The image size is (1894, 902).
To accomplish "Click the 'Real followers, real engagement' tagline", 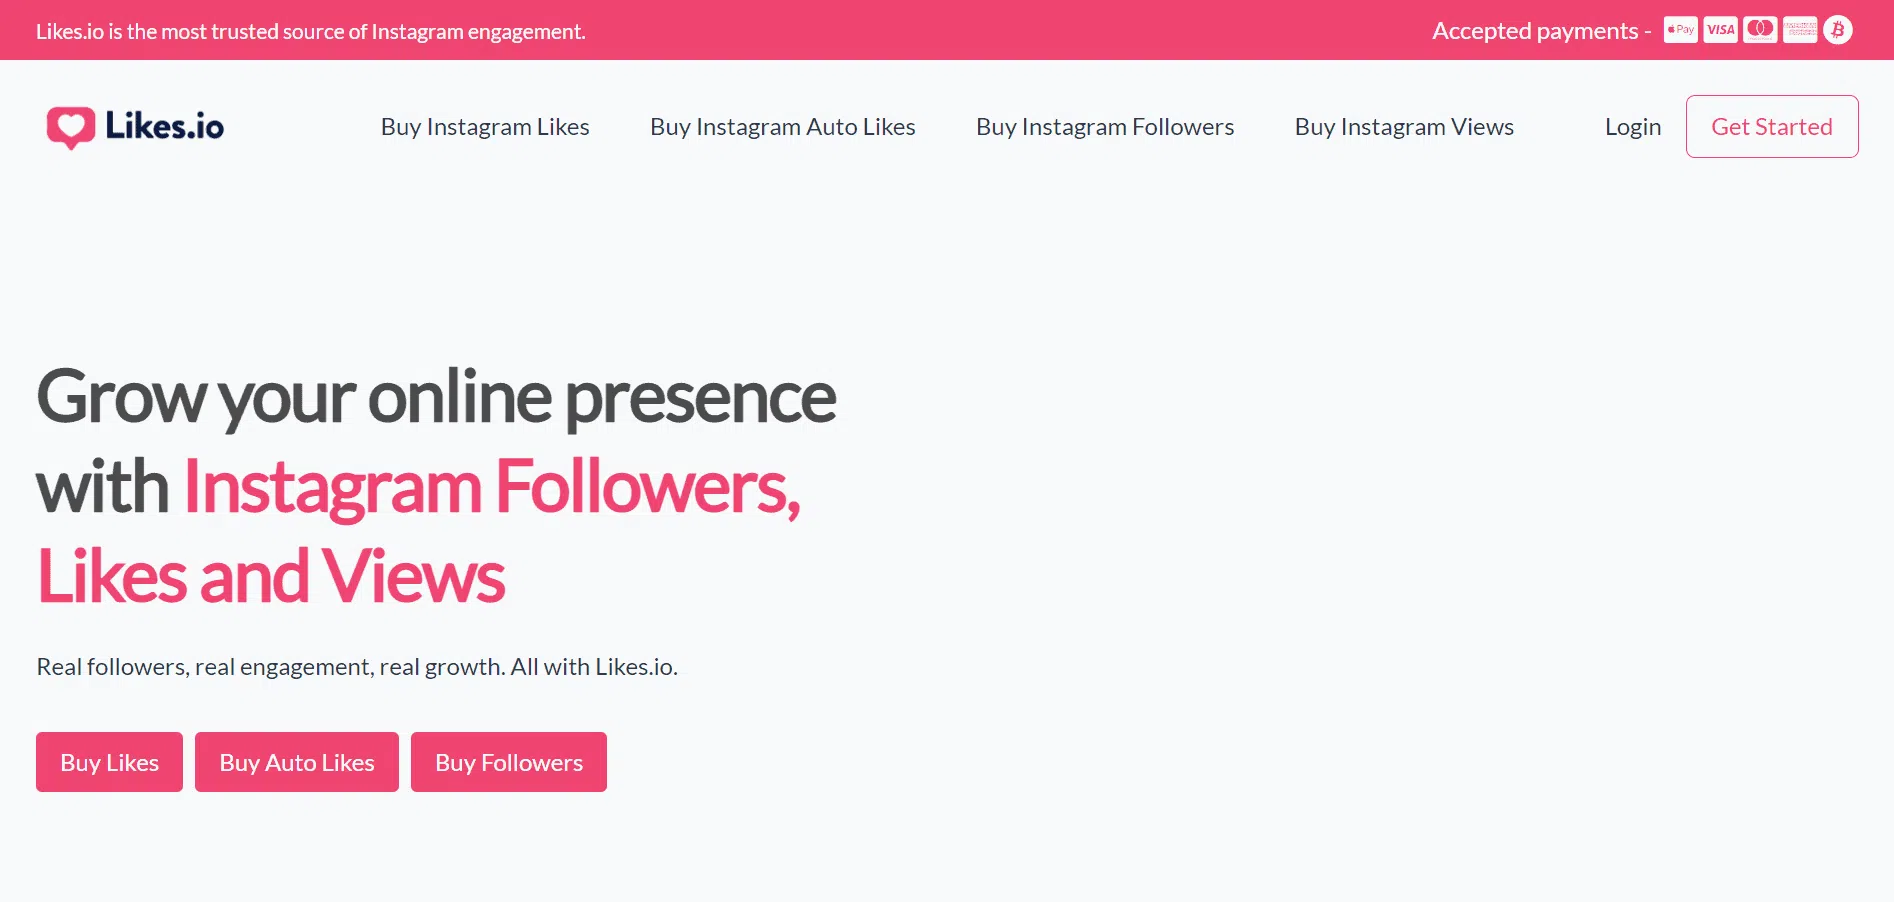I will pos(357,667).
